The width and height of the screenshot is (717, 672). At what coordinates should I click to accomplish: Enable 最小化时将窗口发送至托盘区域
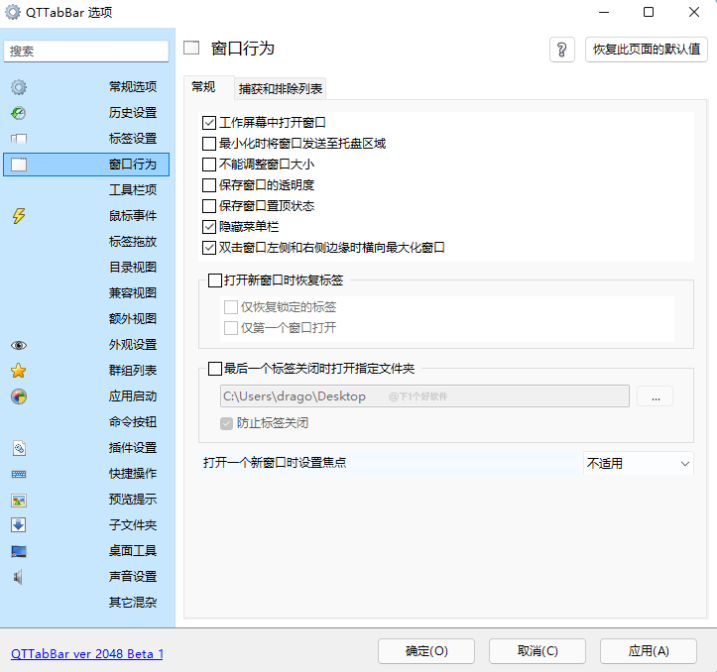tap(209, 144)
